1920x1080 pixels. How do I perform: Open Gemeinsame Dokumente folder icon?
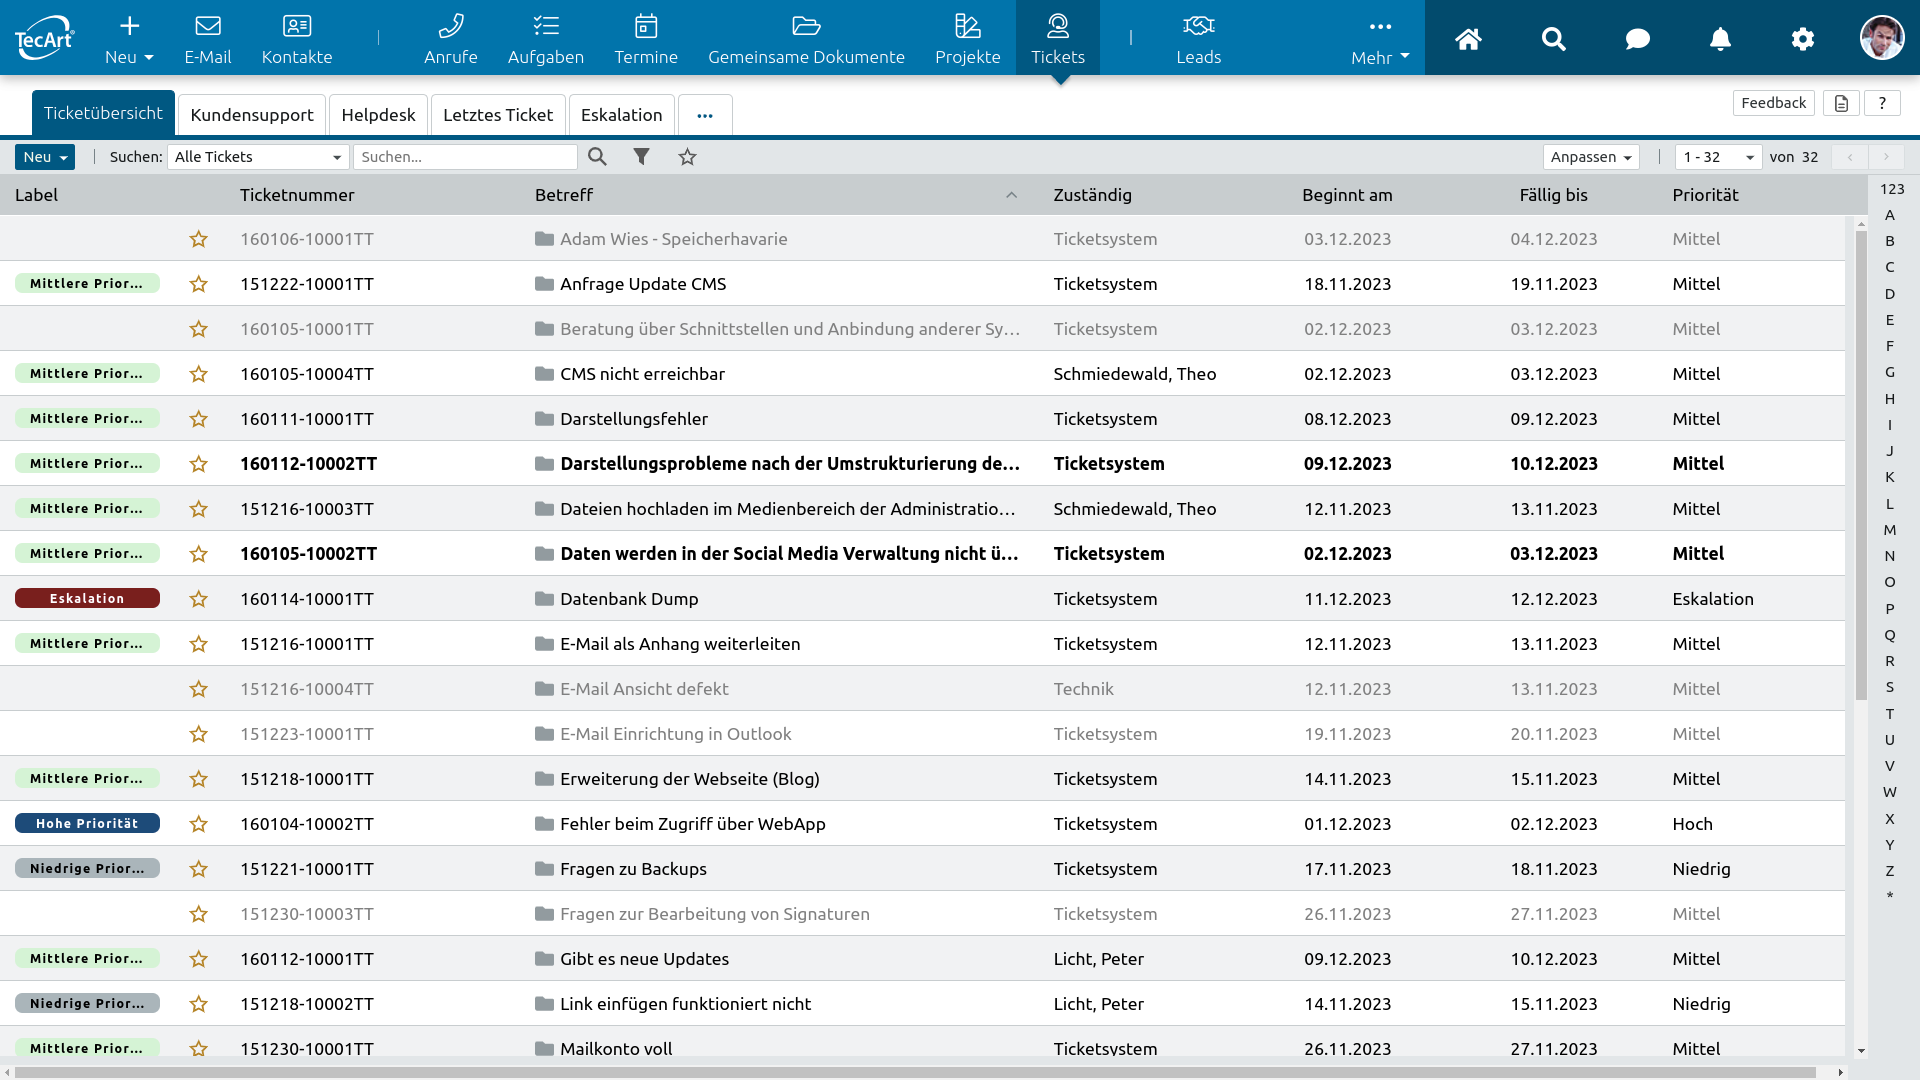(x=806, y=27)
